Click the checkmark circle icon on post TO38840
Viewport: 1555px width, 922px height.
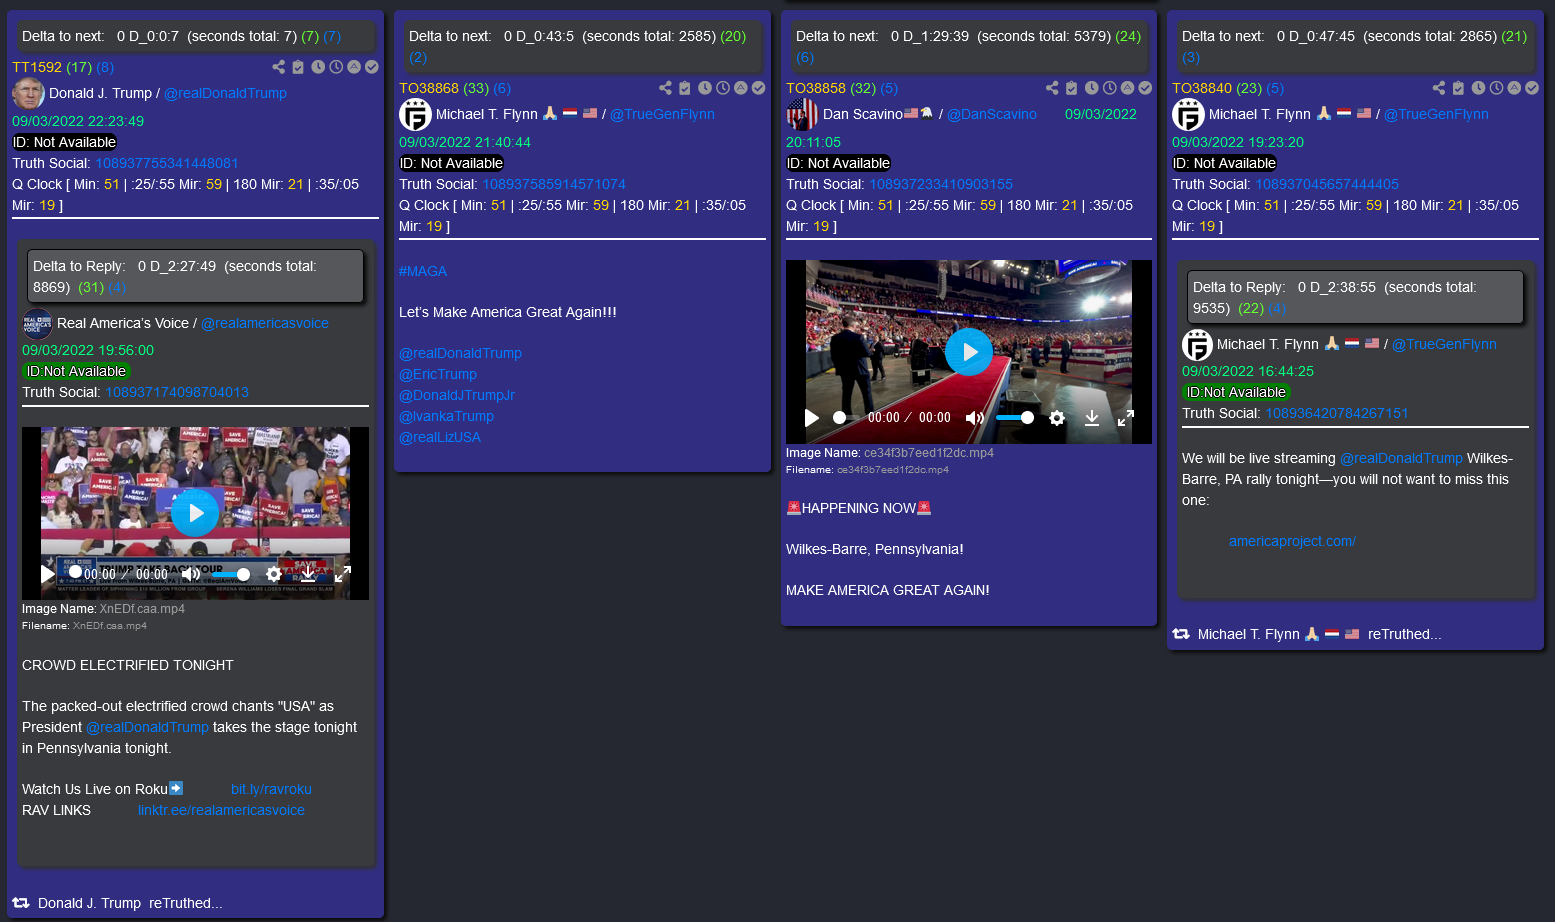[1532, 88]
